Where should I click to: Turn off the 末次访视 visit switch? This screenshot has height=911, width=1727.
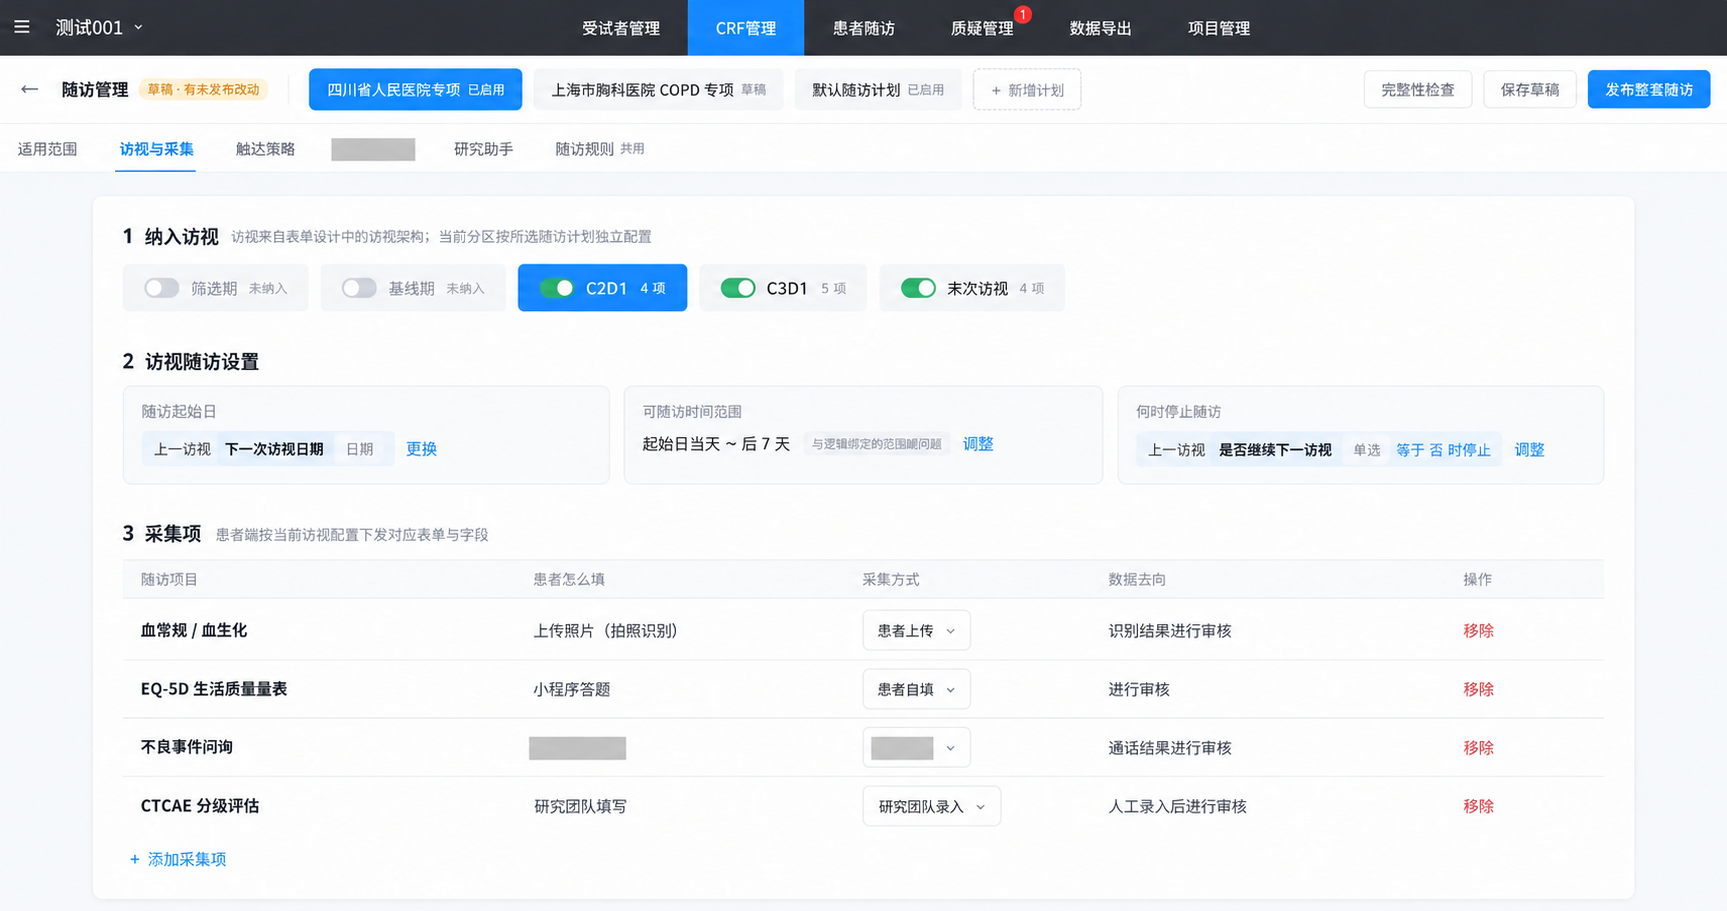tap(918, 288)
